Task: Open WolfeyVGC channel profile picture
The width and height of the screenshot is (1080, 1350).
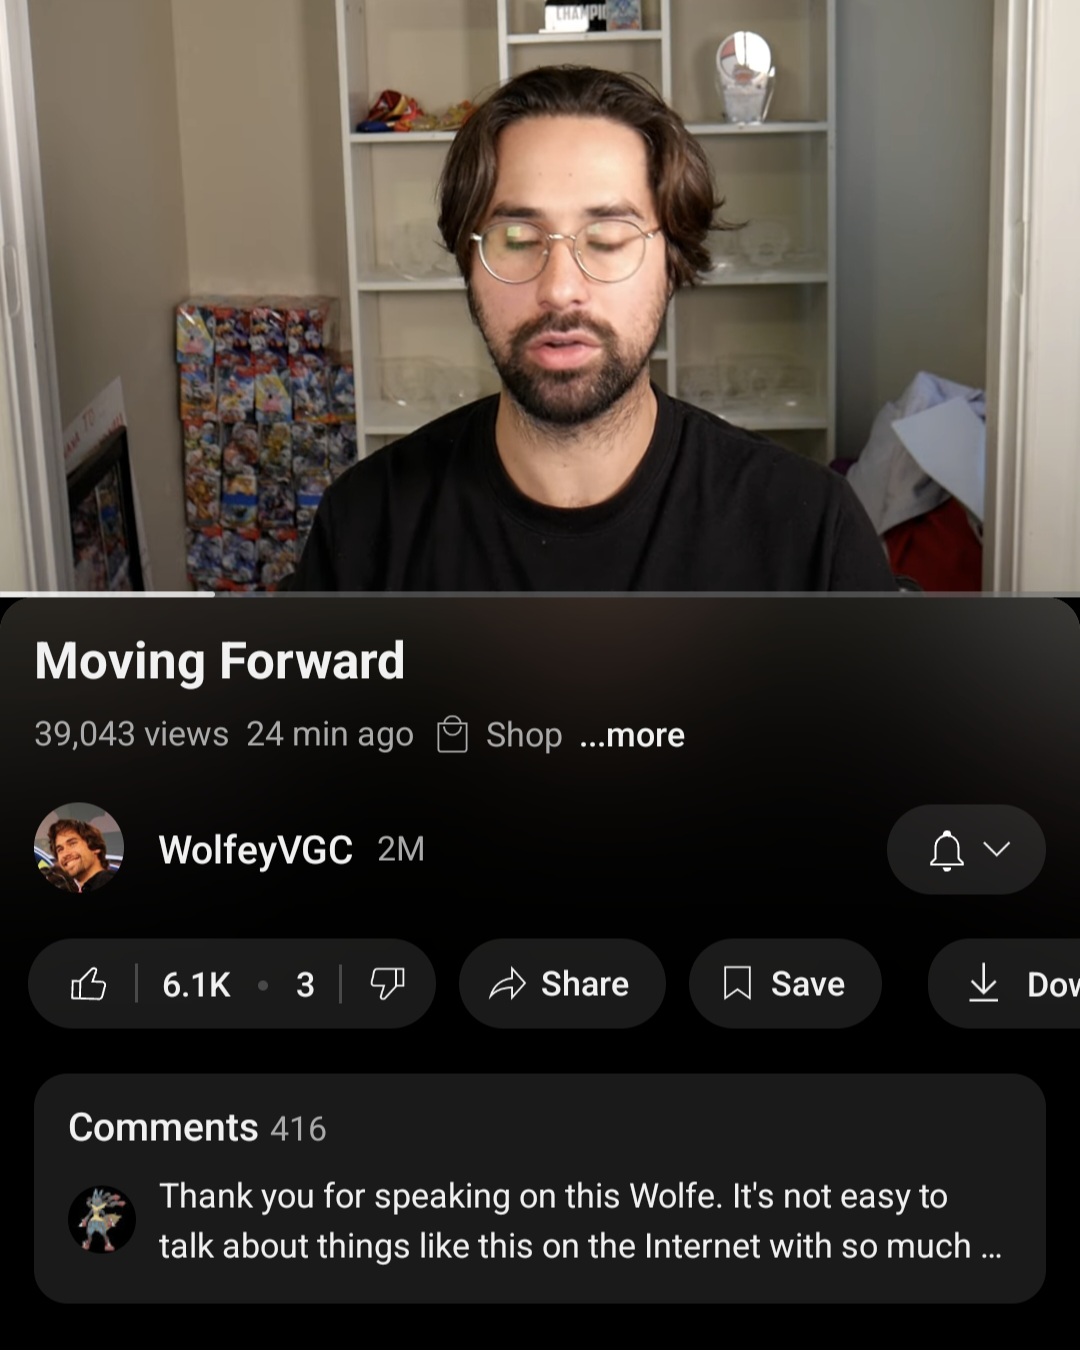Action: 79,848
